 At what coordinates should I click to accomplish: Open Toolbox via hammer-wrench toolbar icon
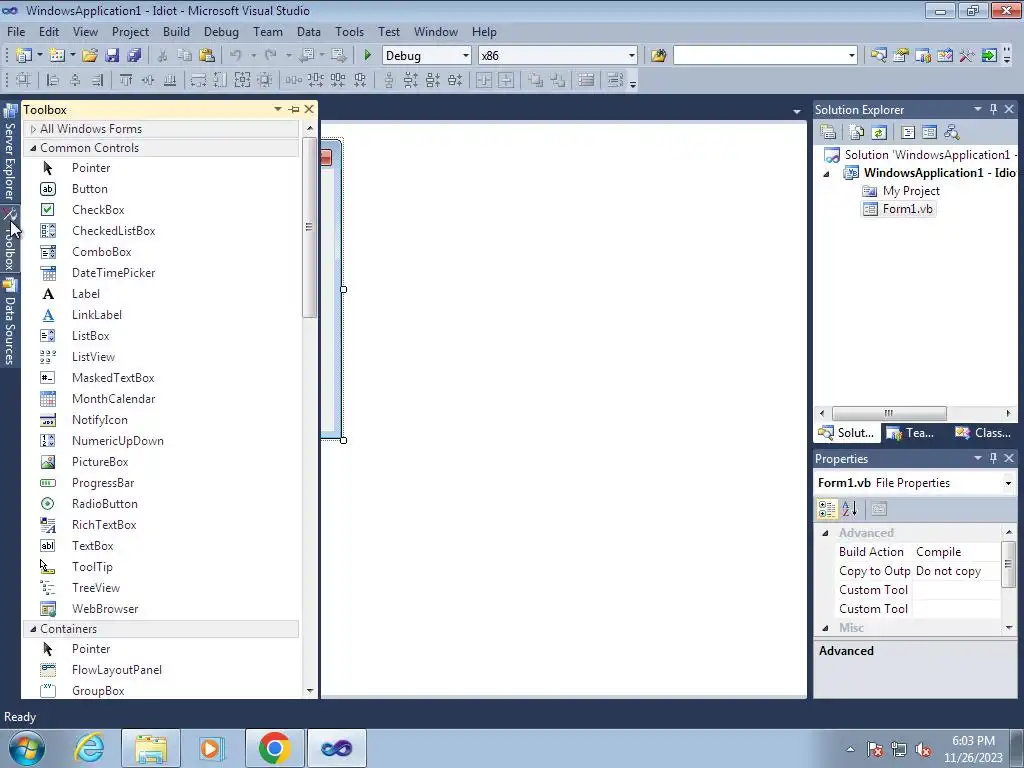pos(967,56)
